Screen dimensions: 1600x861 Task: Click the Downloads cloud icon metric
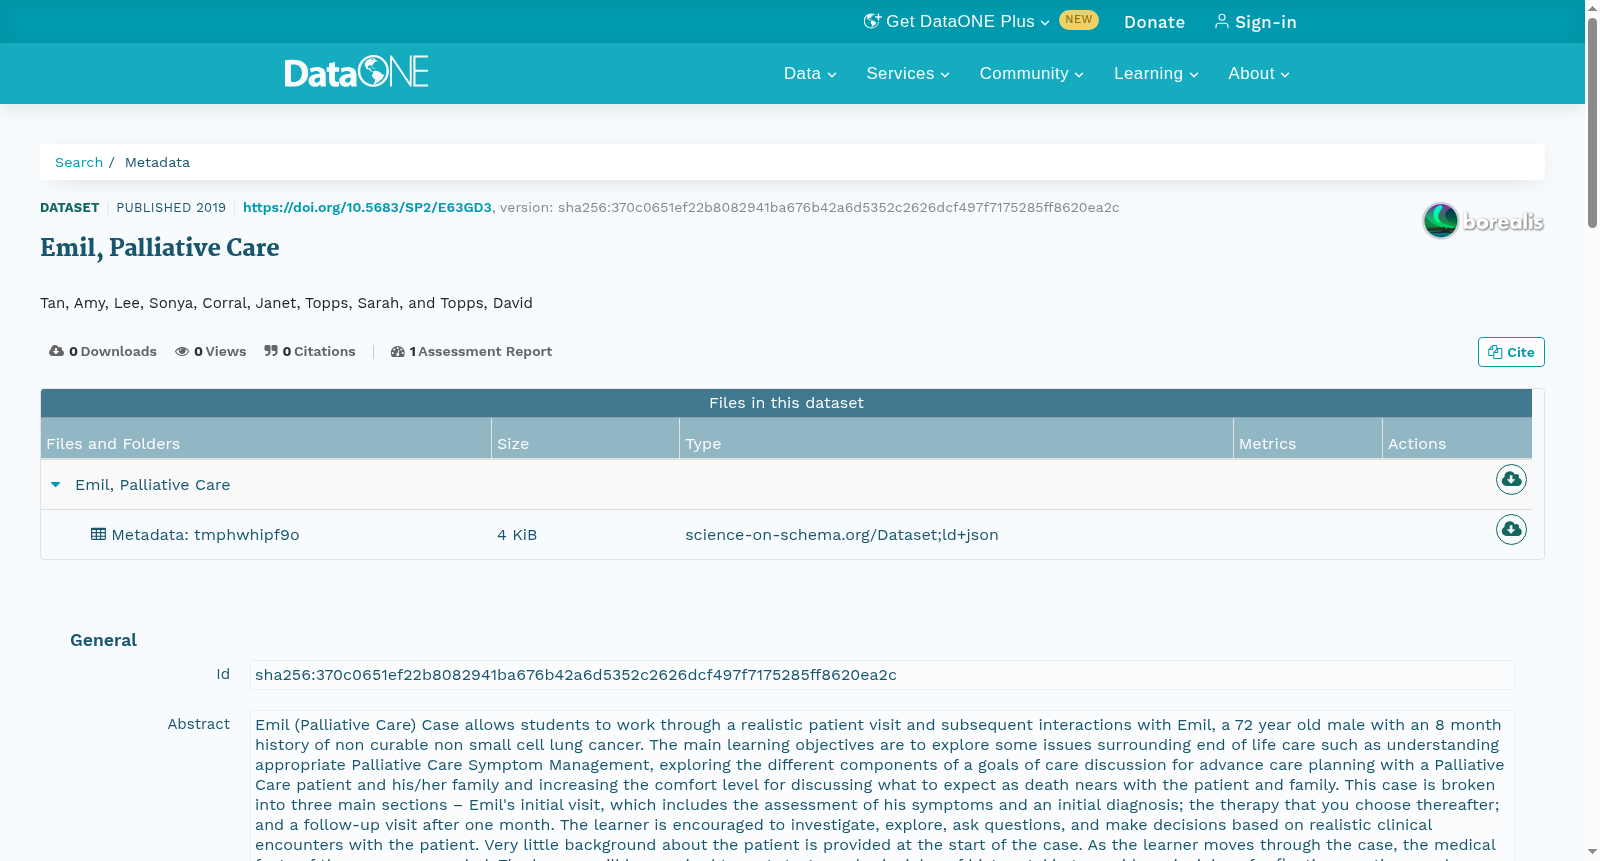56,351
